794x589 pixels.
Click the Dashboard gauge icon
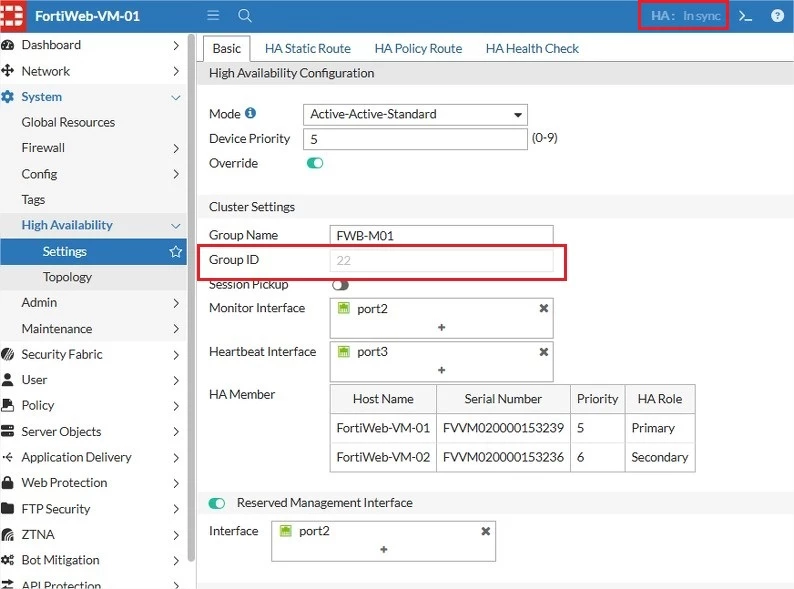[8, 45]
